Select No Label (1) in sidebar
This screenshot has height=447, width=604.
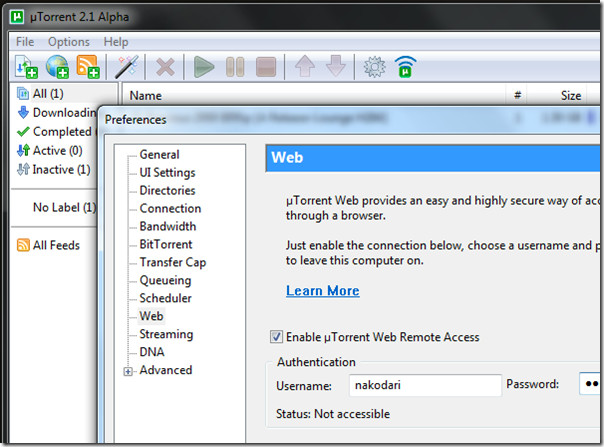64,207
